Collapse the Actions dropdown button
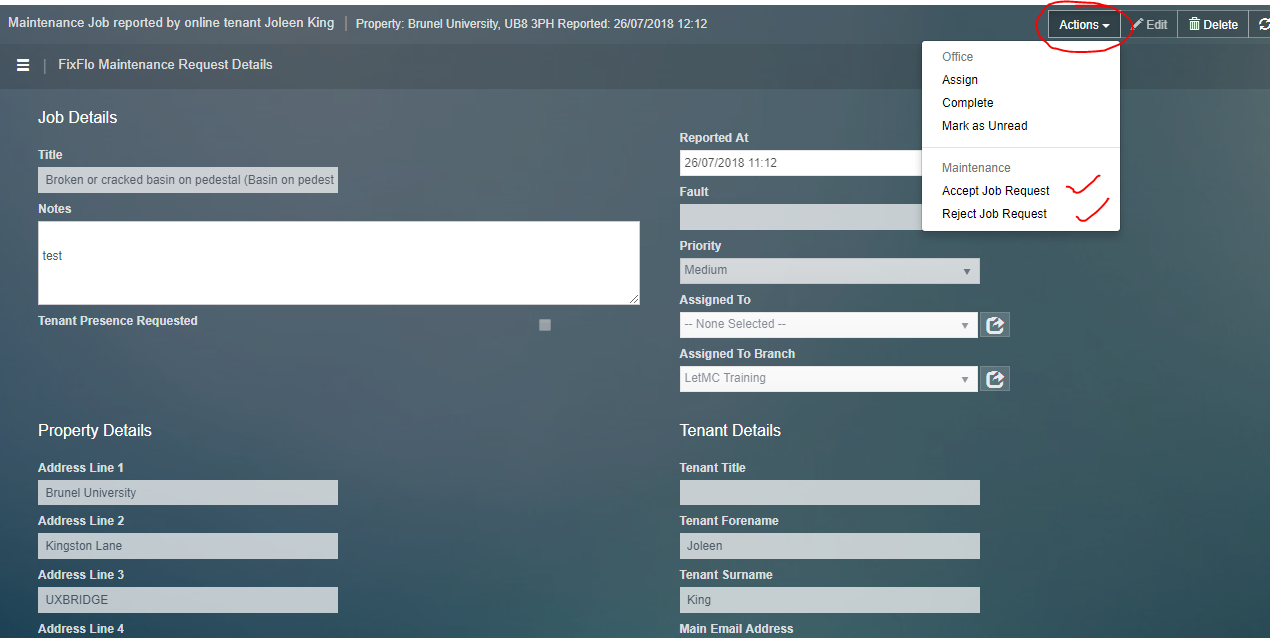Image resolution: width=1270 pixels, height=638 pixels. click(x=1084, y=25)
